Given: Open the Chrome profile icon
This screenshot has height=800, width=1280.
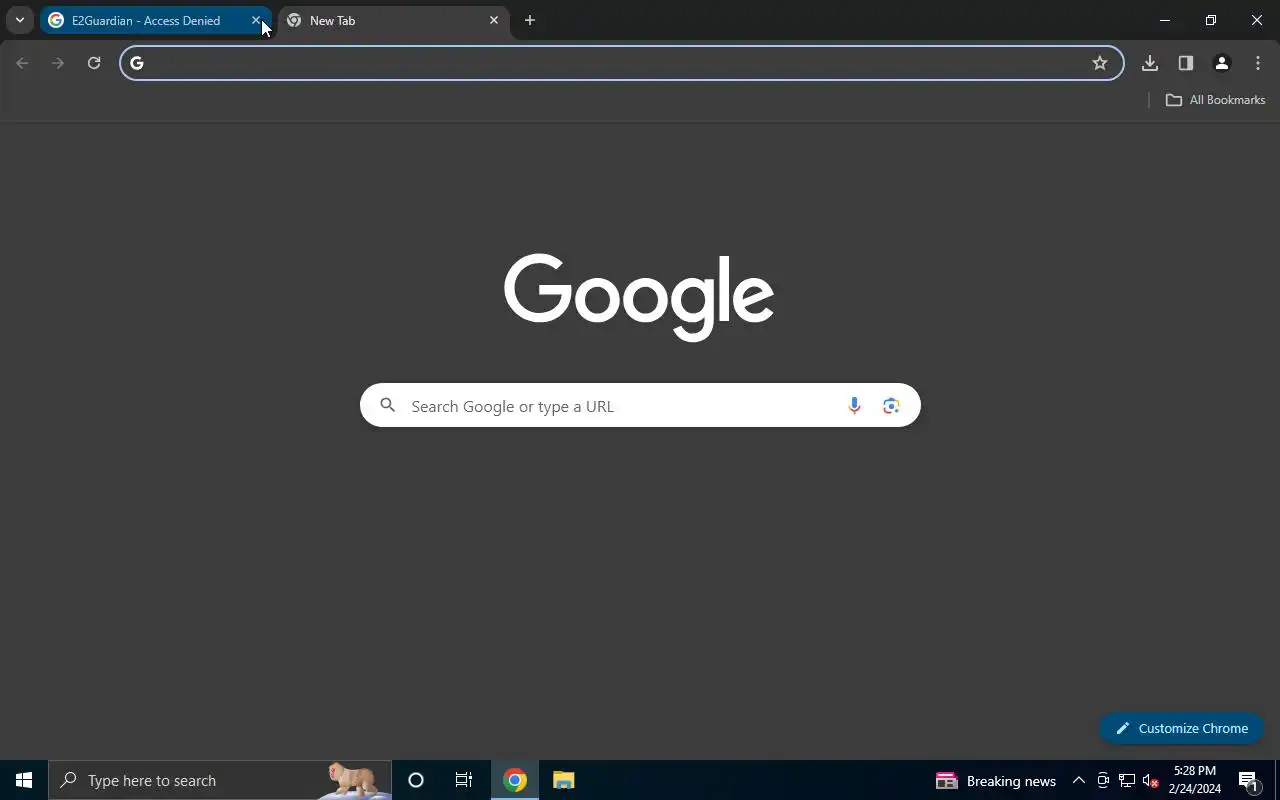Looking at the screenshot, I should tap(1222, 63).
